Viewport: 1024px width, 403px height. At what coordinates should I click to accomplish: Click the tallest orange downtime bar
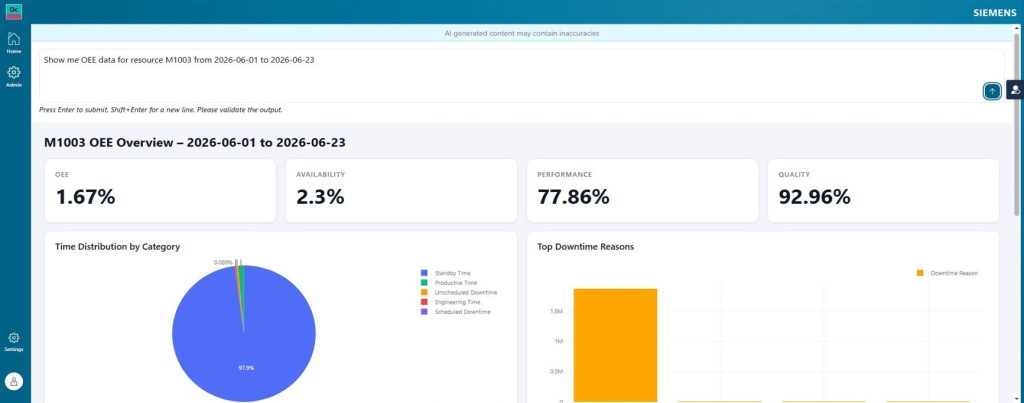615,345
